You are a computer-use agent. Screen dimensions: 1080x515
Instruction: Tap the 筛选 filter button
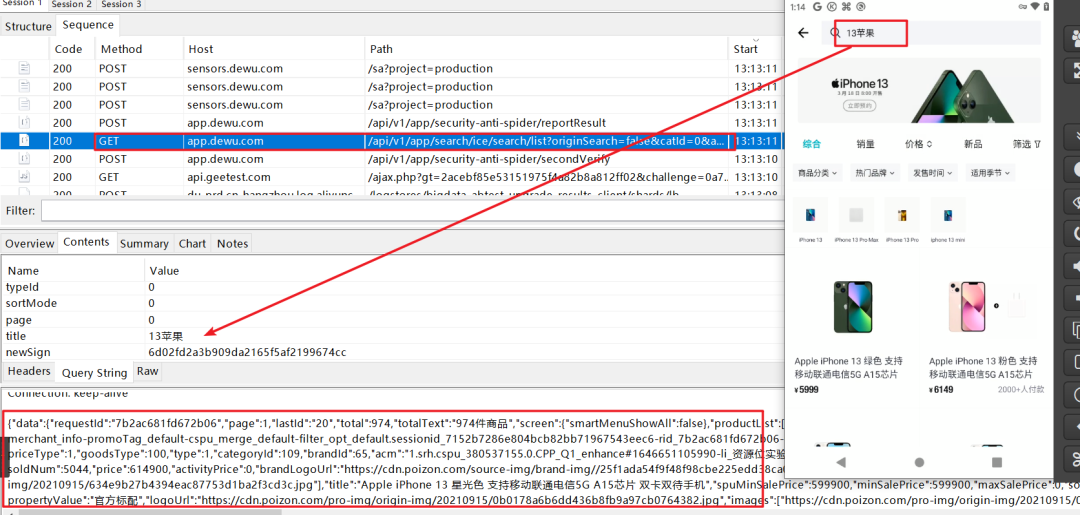click(1026, 145)
